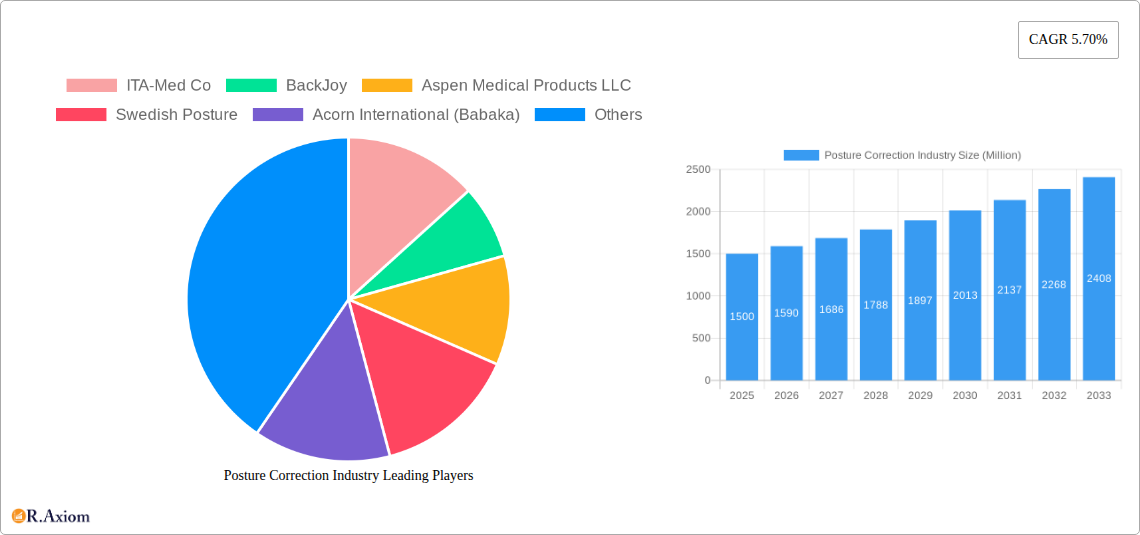This screenshot has width=1140, height=535.
Task: Click the Swedish Posture red legend swatch
Action: [x=81, y=115]
